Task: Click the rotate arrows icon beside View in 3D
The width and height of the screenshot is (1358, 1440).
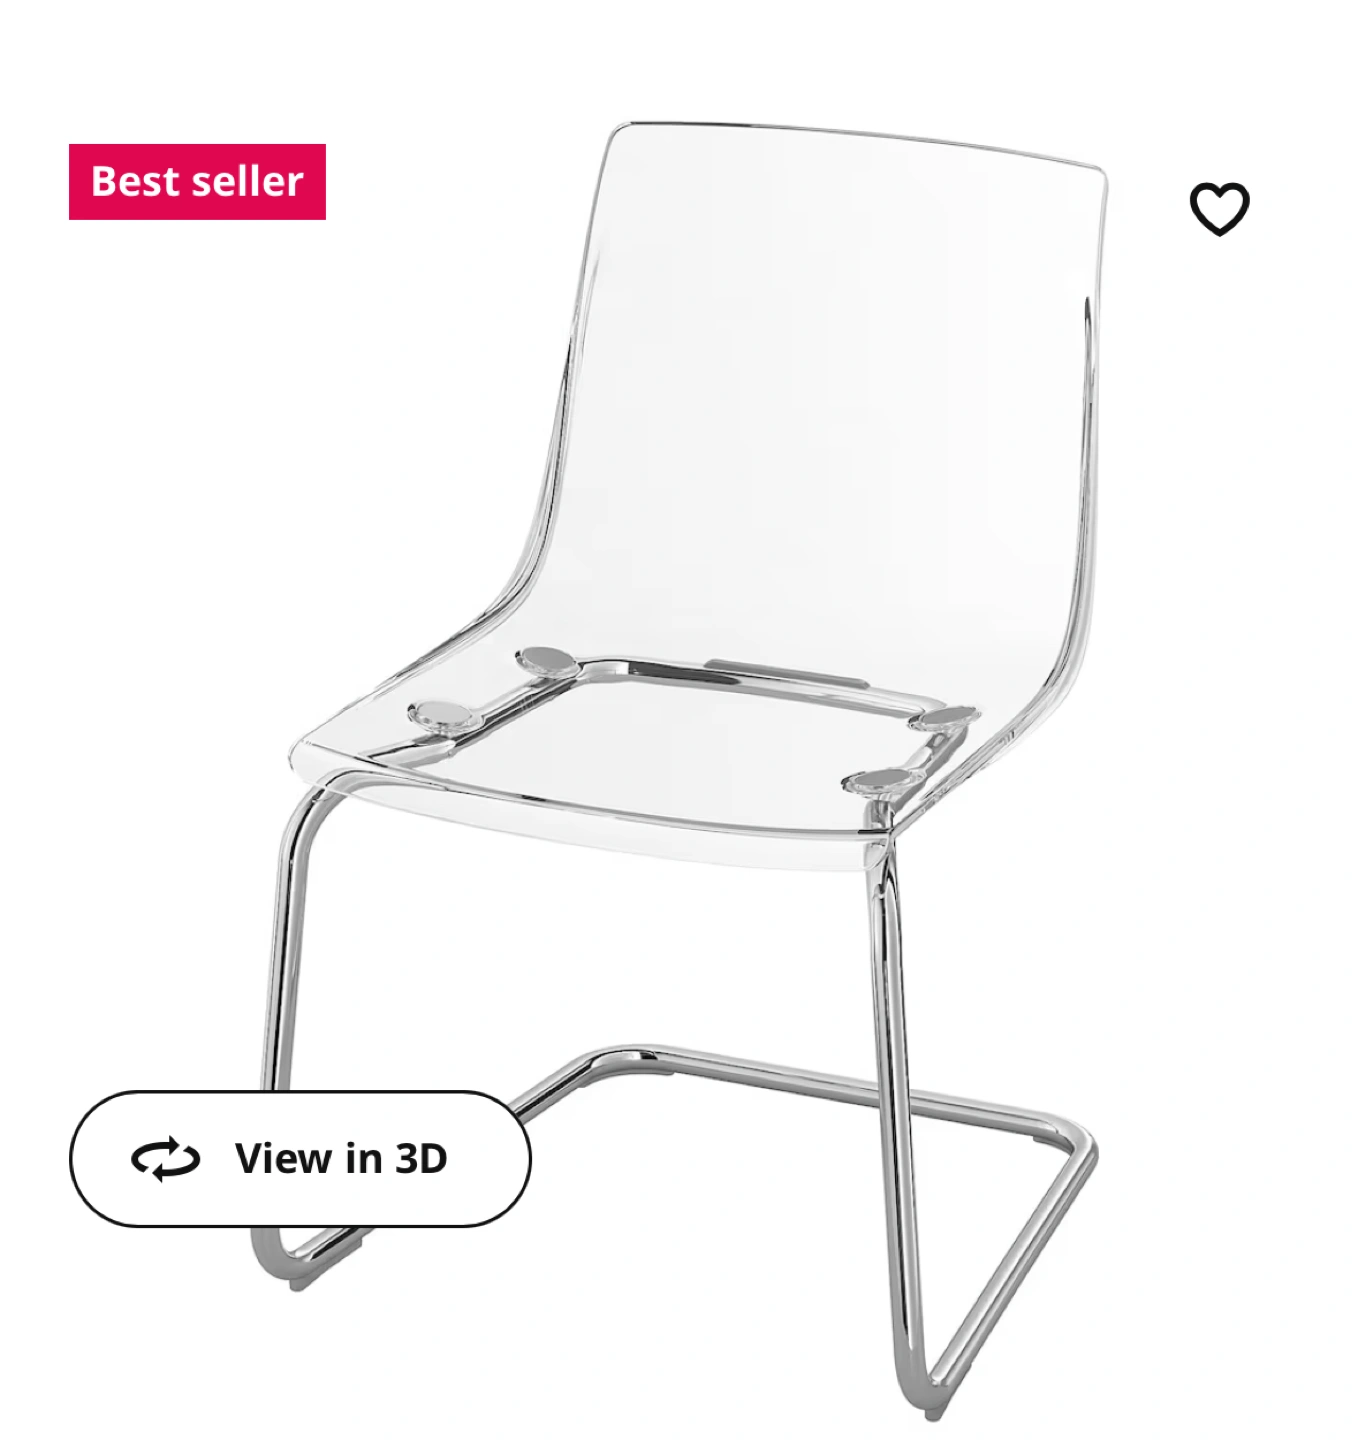Action: (x=166, y=1159)
